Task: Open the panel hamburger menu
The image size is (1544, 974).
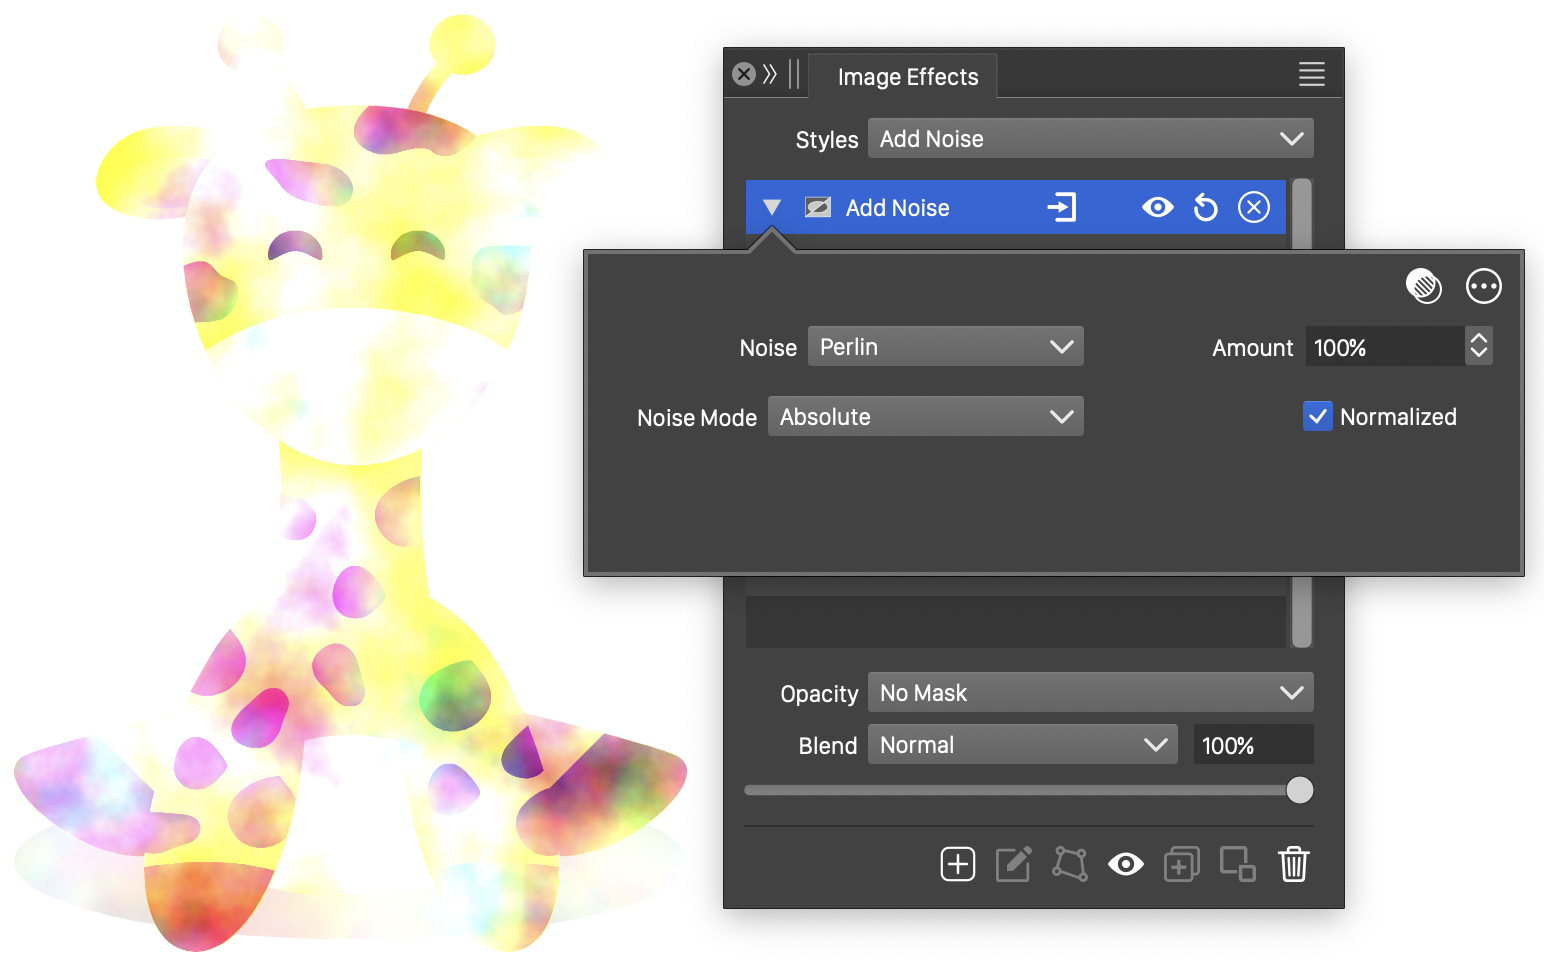Action: (1311, 74)
